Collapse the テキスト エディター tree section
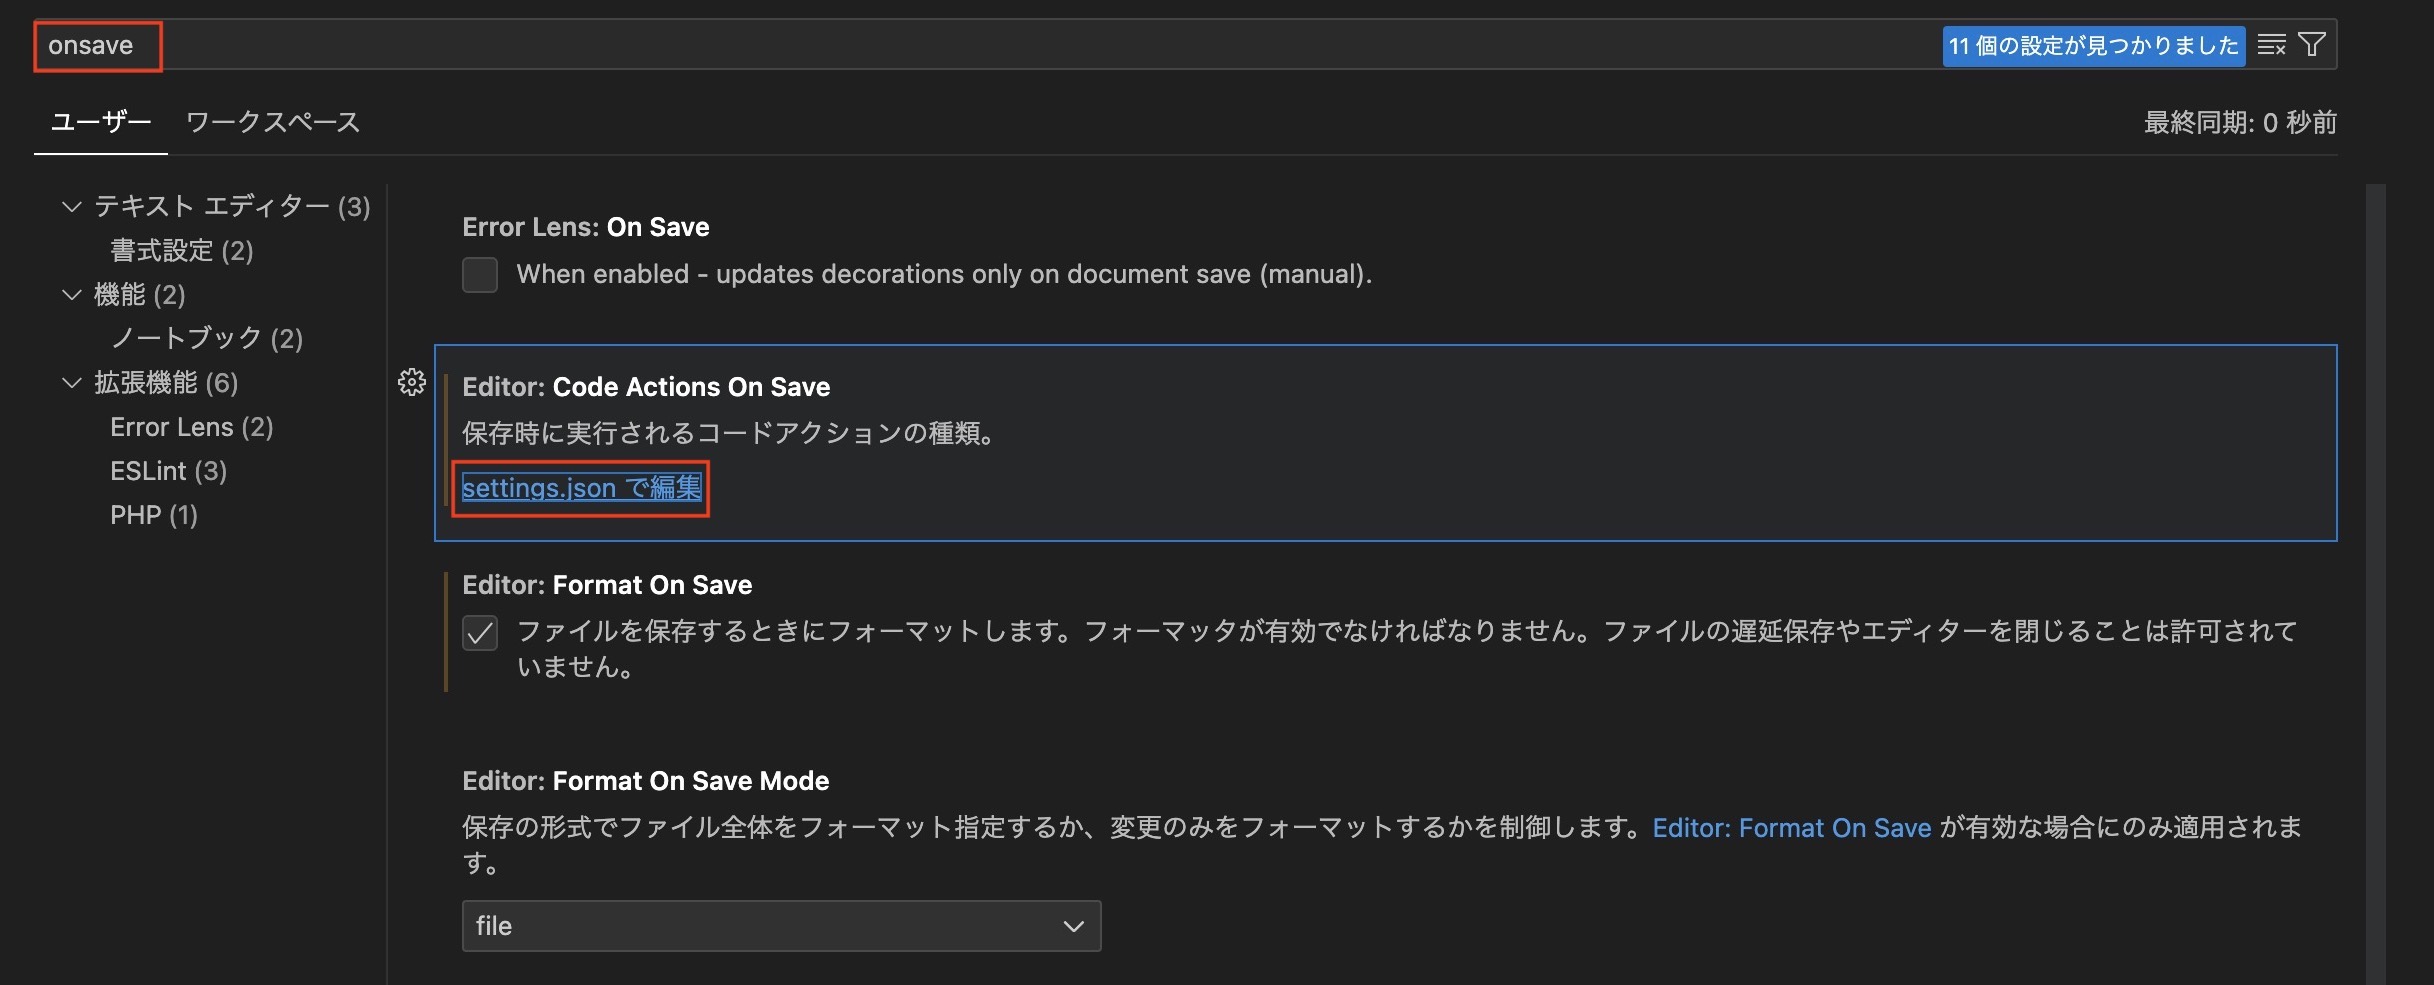Viewport: 2434px width, 985px height. 71,207
